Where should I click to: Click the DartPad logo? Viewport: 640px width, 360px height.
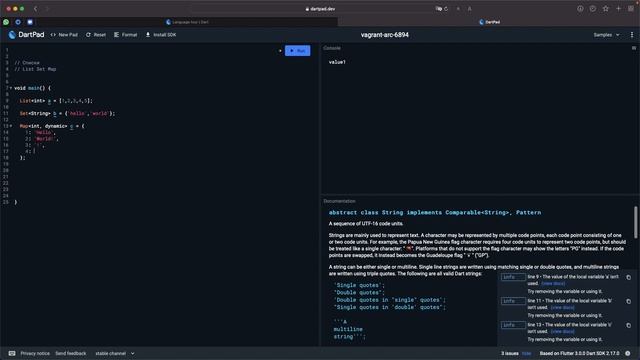click(x=26, y=35)
